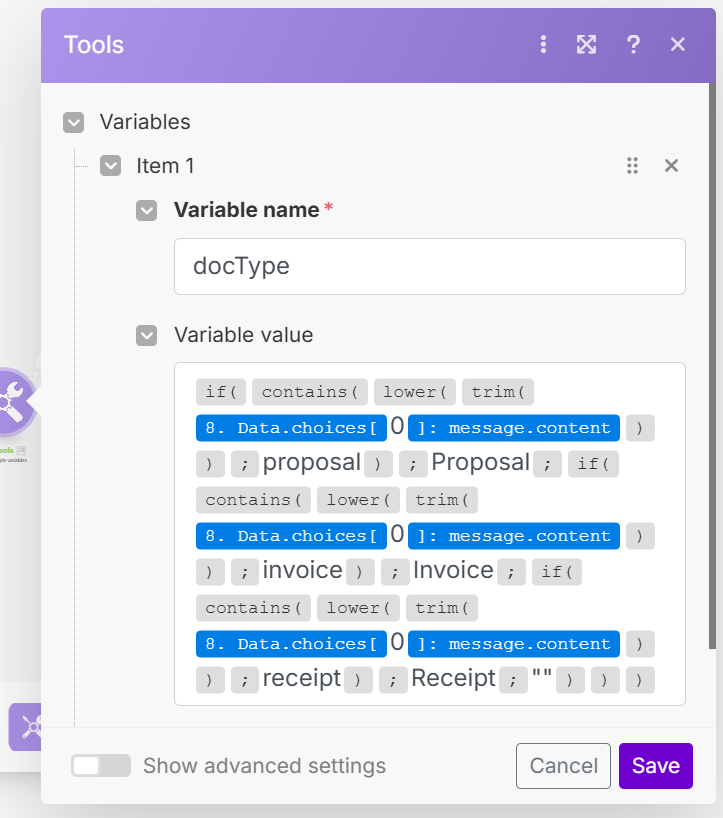The image size is (723, 818).
Task: Expand Tools dialog to full screen
Action: [587, 44]
